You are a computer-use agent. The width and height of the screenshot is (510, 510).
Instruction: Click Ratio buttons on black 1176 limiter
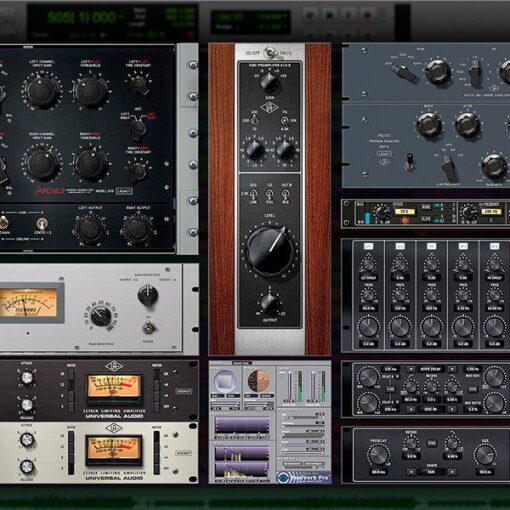71,390
